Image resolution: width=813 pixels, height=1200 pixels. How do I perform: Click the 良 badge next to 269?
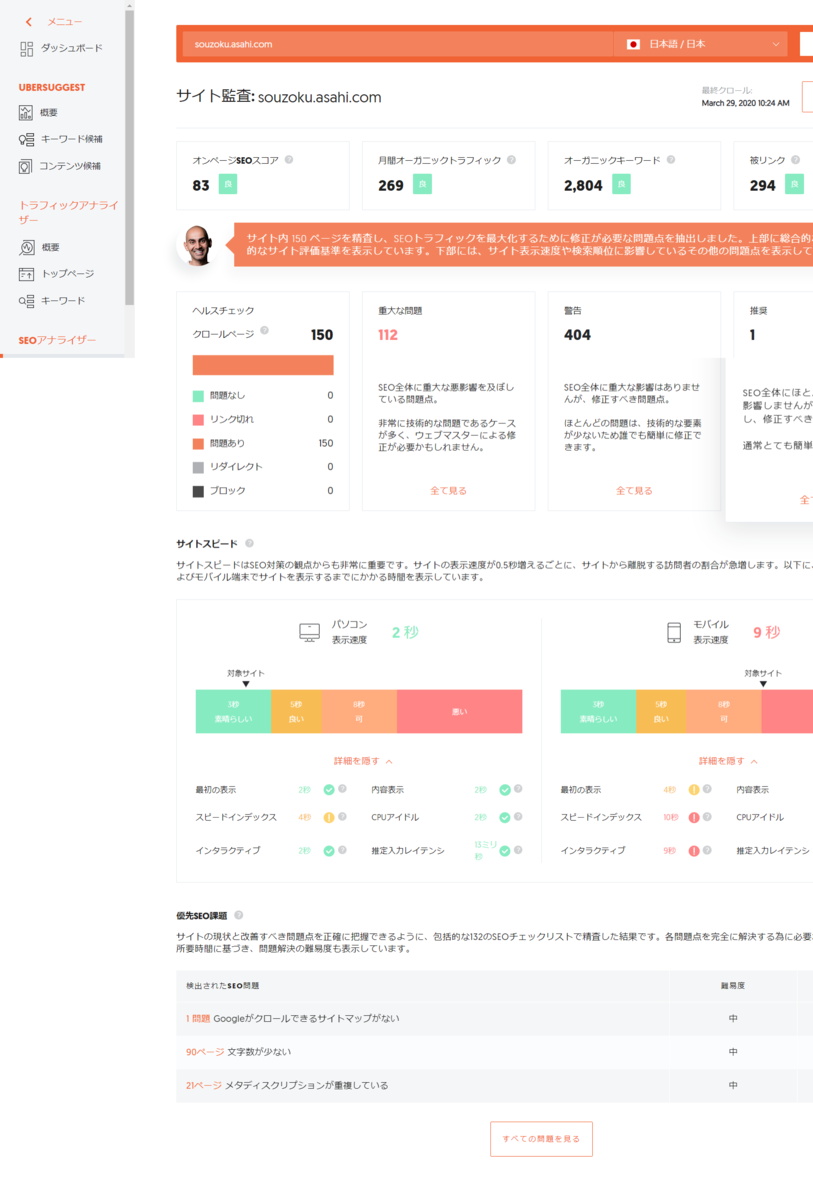pyautogui.click(x=422, y=184)
